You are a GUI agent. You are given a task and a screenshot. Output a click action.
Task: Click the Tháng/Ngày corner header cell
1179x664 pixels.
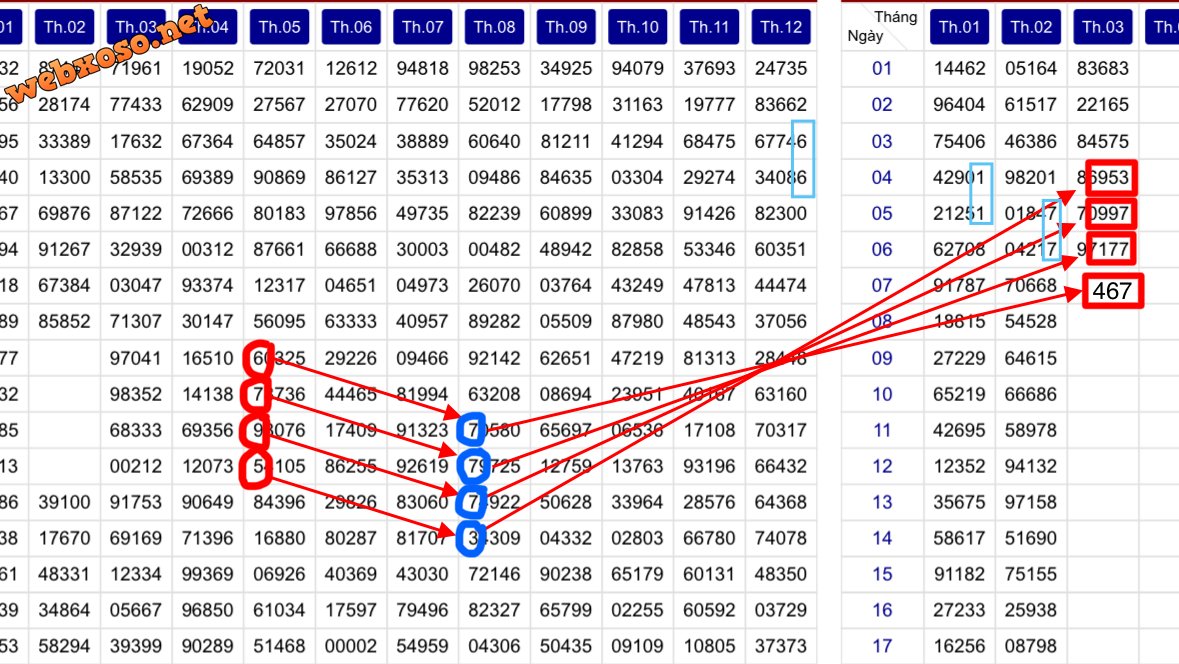881,26
